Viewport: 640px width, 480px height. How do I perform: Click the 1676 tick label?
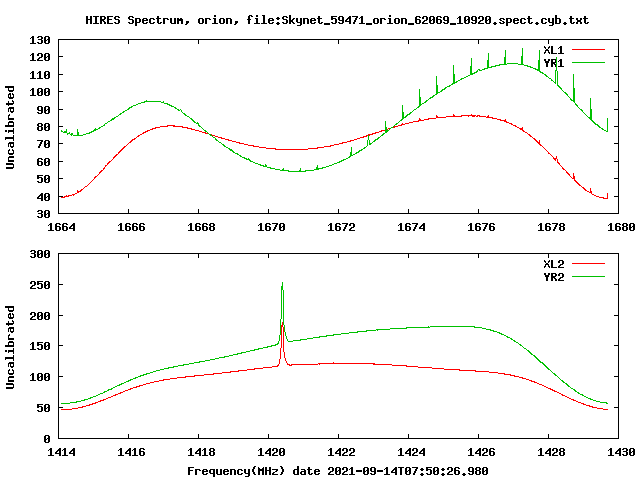click(x=481, y=227)
